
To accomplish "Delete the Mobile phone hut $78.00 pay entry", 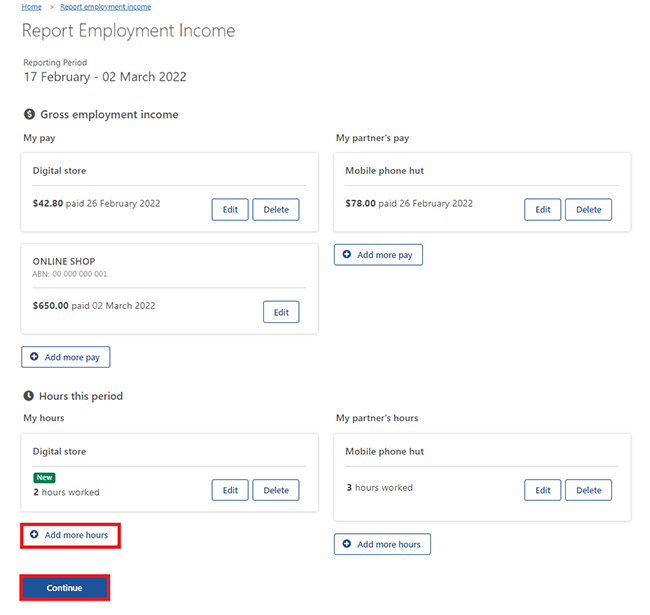I will click(589, 209).
